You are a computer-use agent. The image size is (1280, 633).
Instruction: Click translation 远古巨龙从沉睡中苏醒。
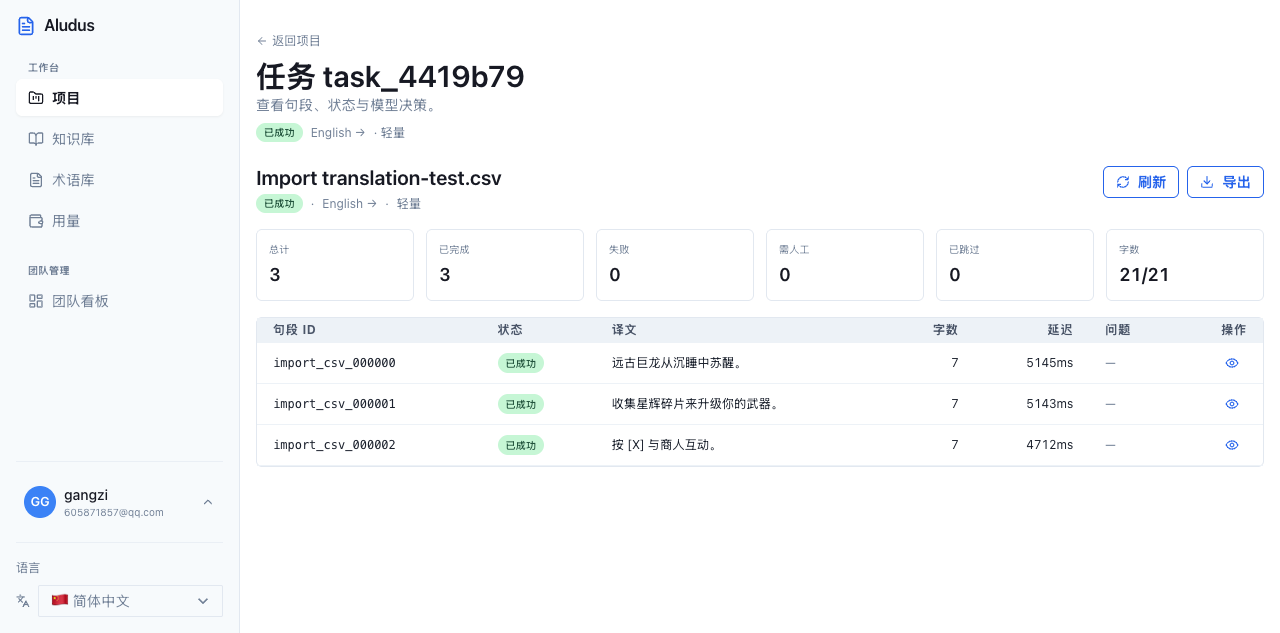[x=677, y=363]
